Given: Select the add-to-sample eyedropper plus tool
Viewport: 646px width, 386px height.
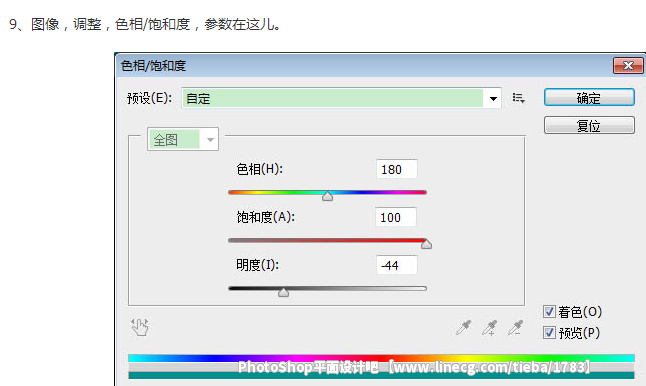Looking at the screenshot, I should 489,328.
